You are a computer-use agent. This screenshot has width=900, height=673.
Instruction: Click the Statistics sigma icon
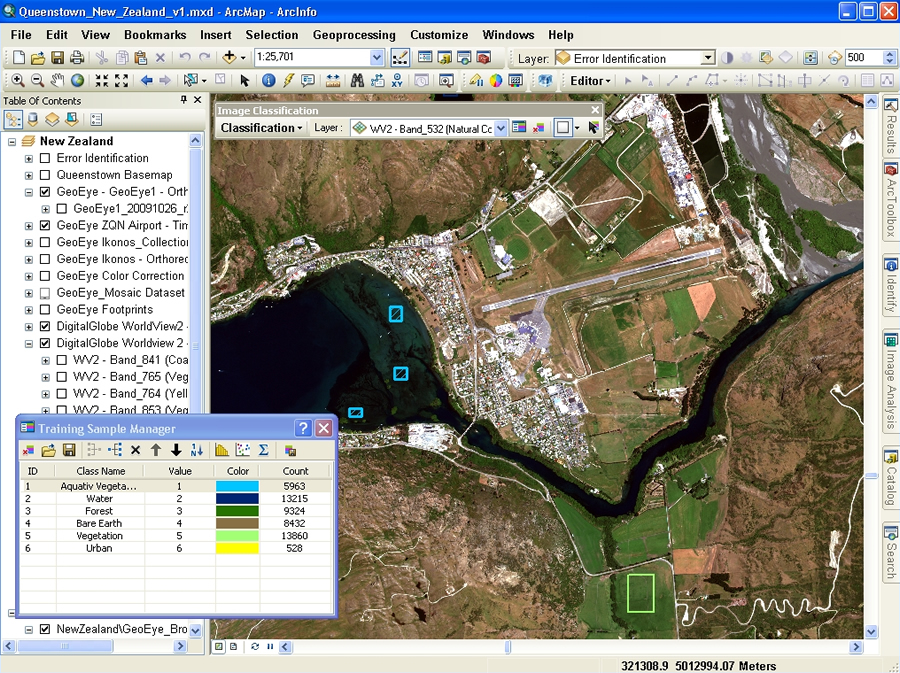263,451
